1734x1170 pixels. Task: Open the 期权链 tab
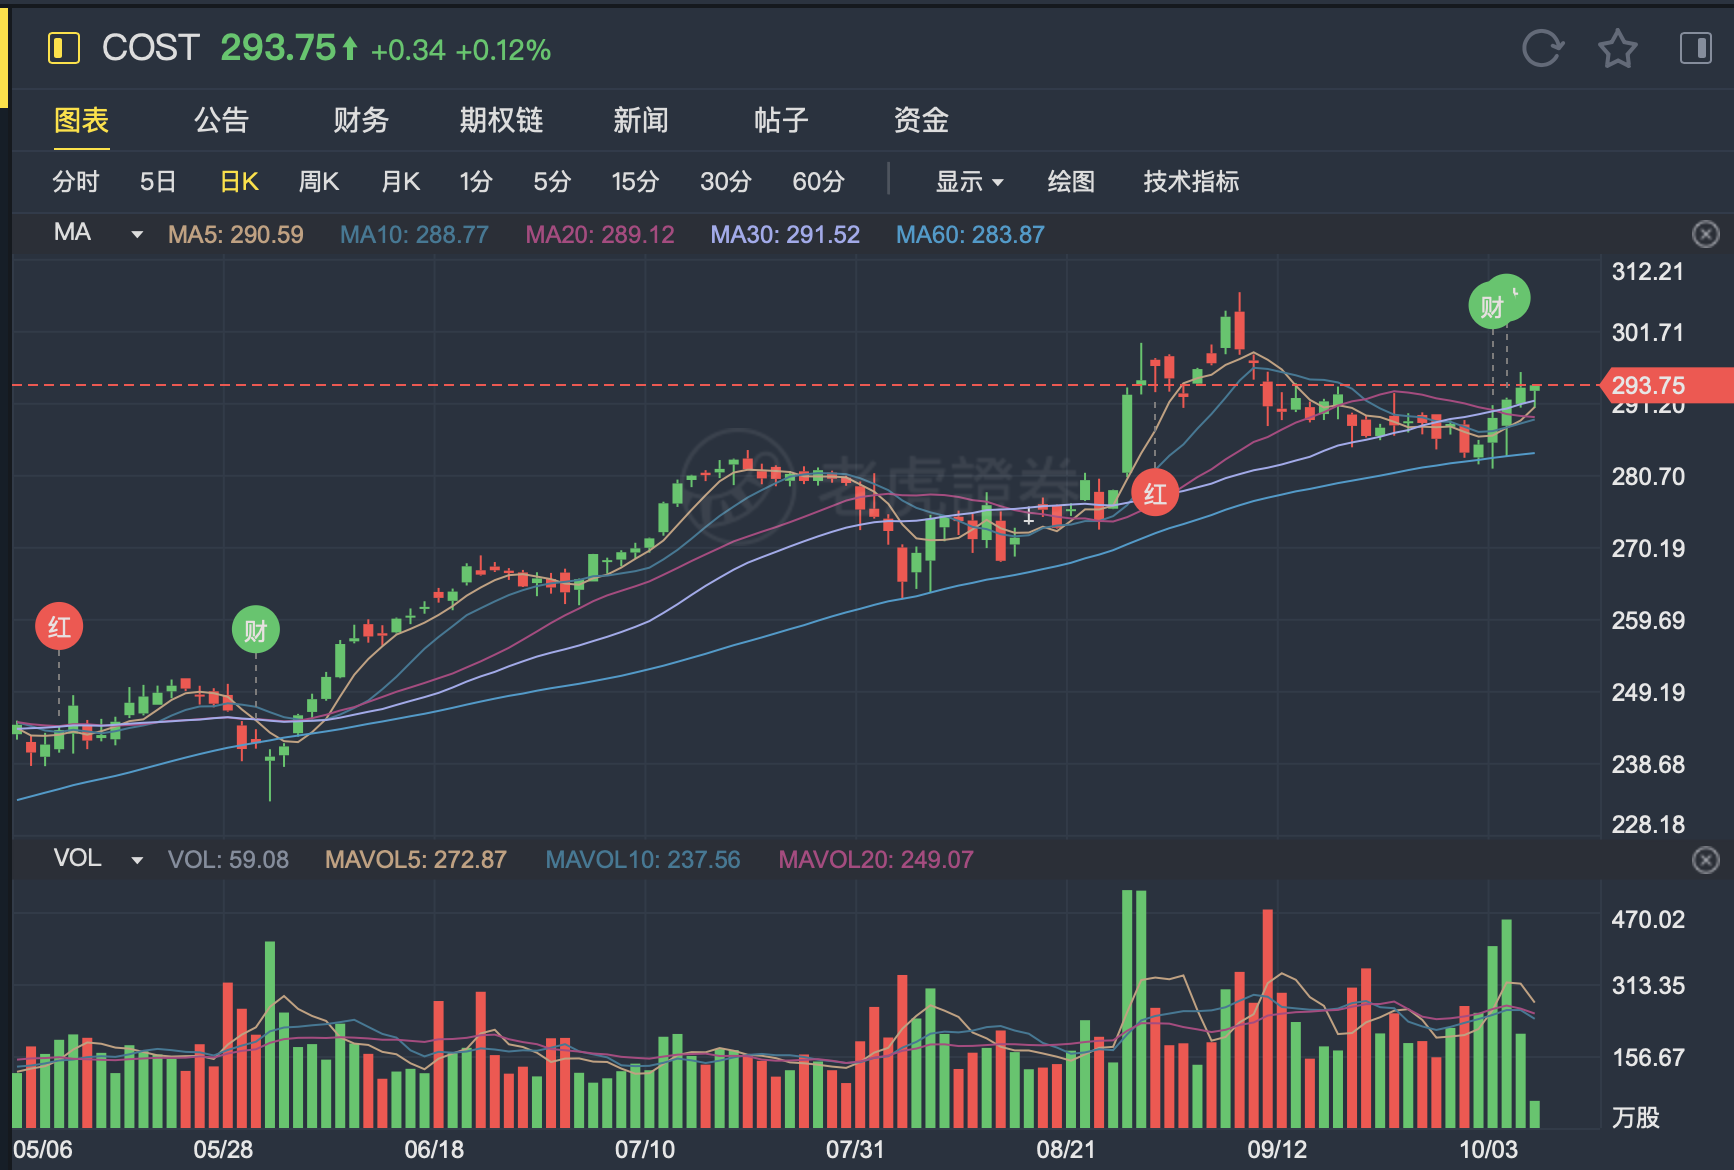tap(501, 120)
